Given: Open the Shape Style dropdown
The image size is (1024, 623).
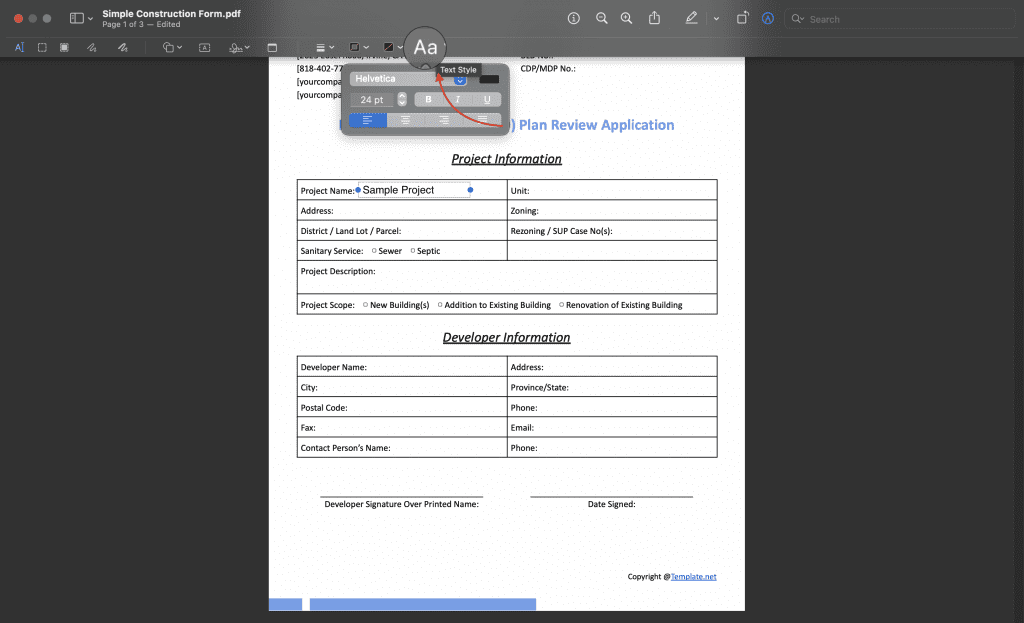Looking at the screenshot, I should pyautogui.click(x=322, y=46).
